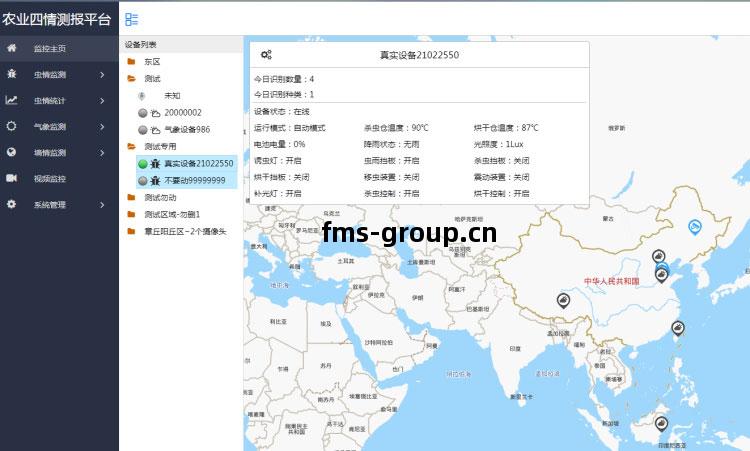Click the 设备列表 panel header
This screenshot has width=750, height=451.
(x=141, y=44)
